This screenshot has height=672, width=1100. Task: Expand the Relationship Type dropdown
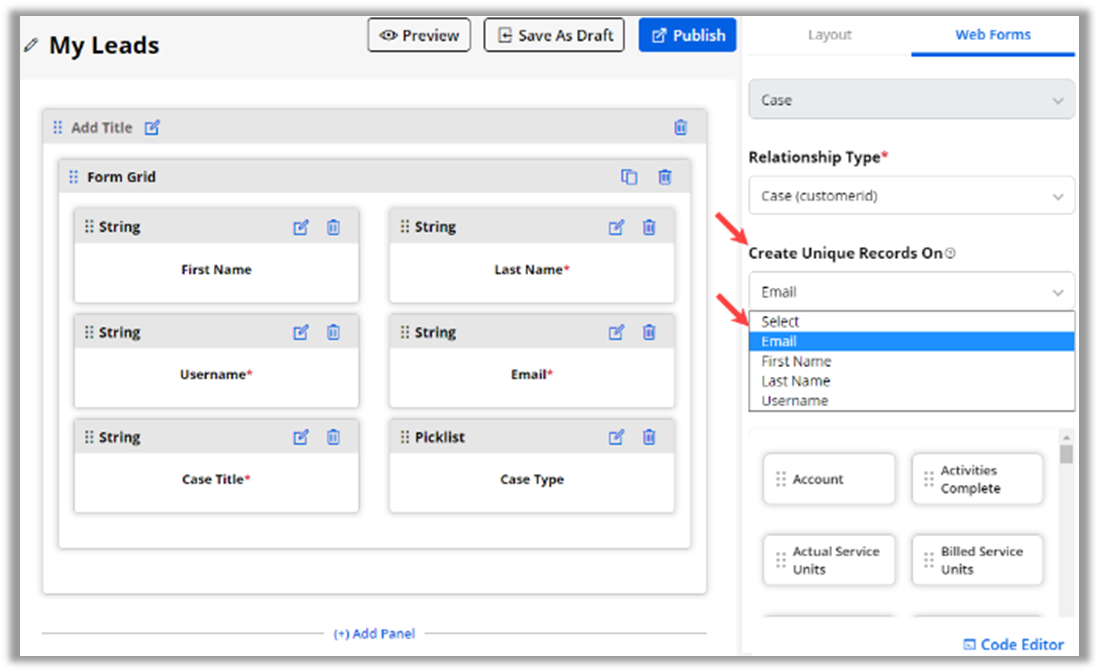911,196
